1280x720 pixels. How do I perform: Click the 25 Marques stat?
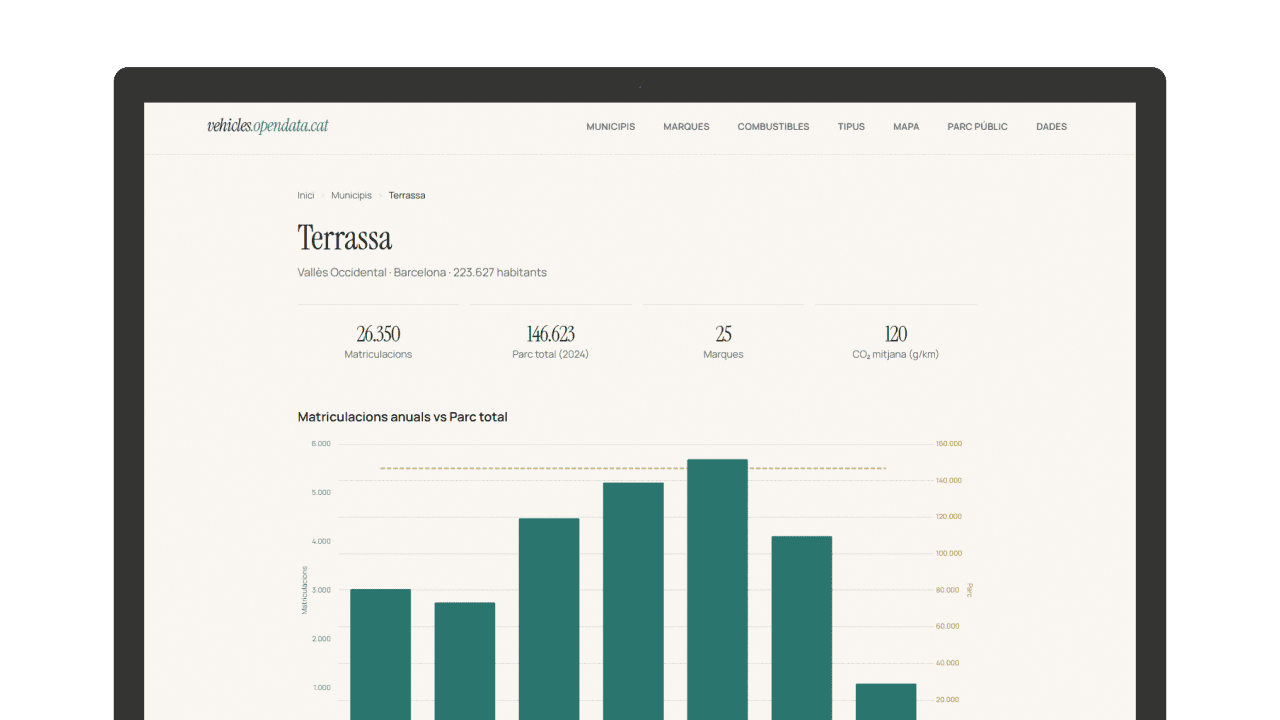tap(723, 341)
